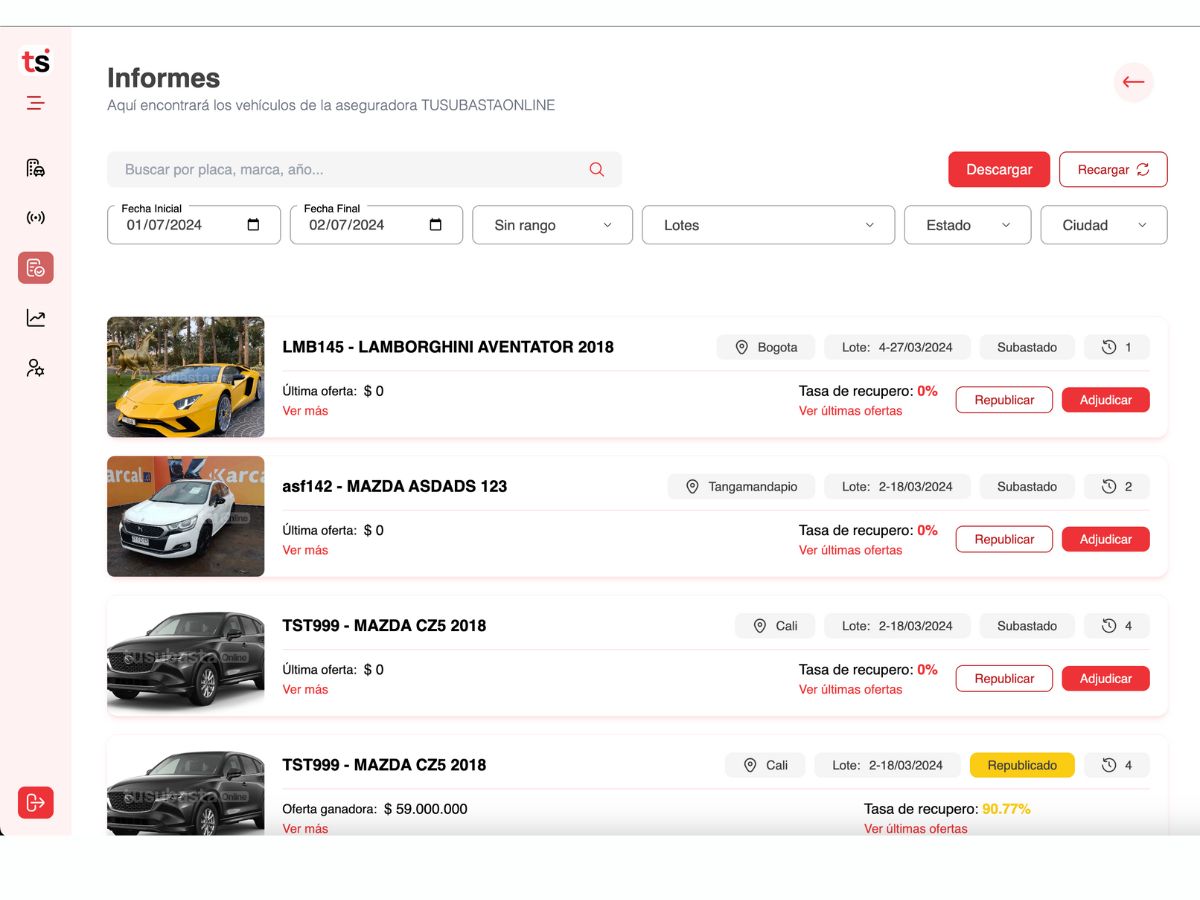
Task: Expand the Sin rango dropdown
Action: tap(552, 225)
